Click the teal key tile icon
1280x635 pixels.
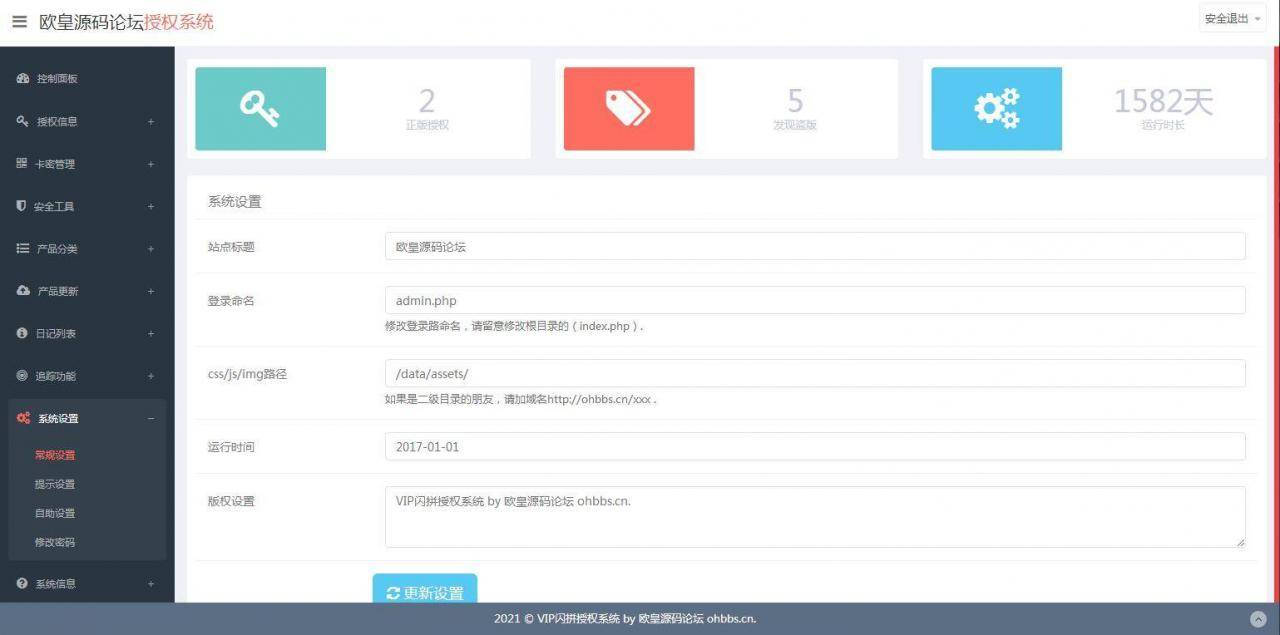pos(260,109)
